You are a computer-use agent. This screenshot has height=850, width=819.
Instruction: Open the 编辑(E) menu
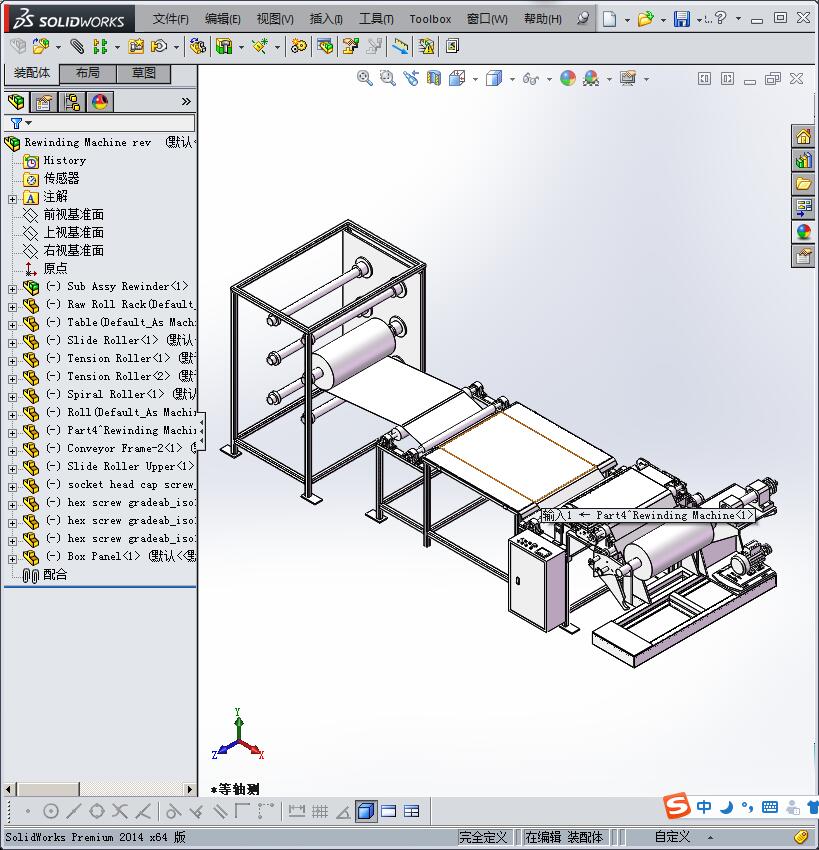[222, 19]
